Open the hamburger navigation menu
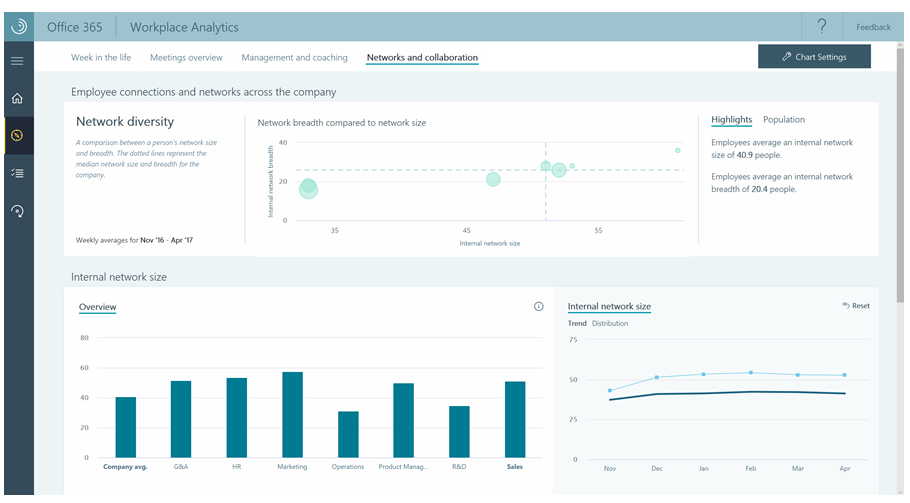Viewport: 910px width, 503px height. 17,61
